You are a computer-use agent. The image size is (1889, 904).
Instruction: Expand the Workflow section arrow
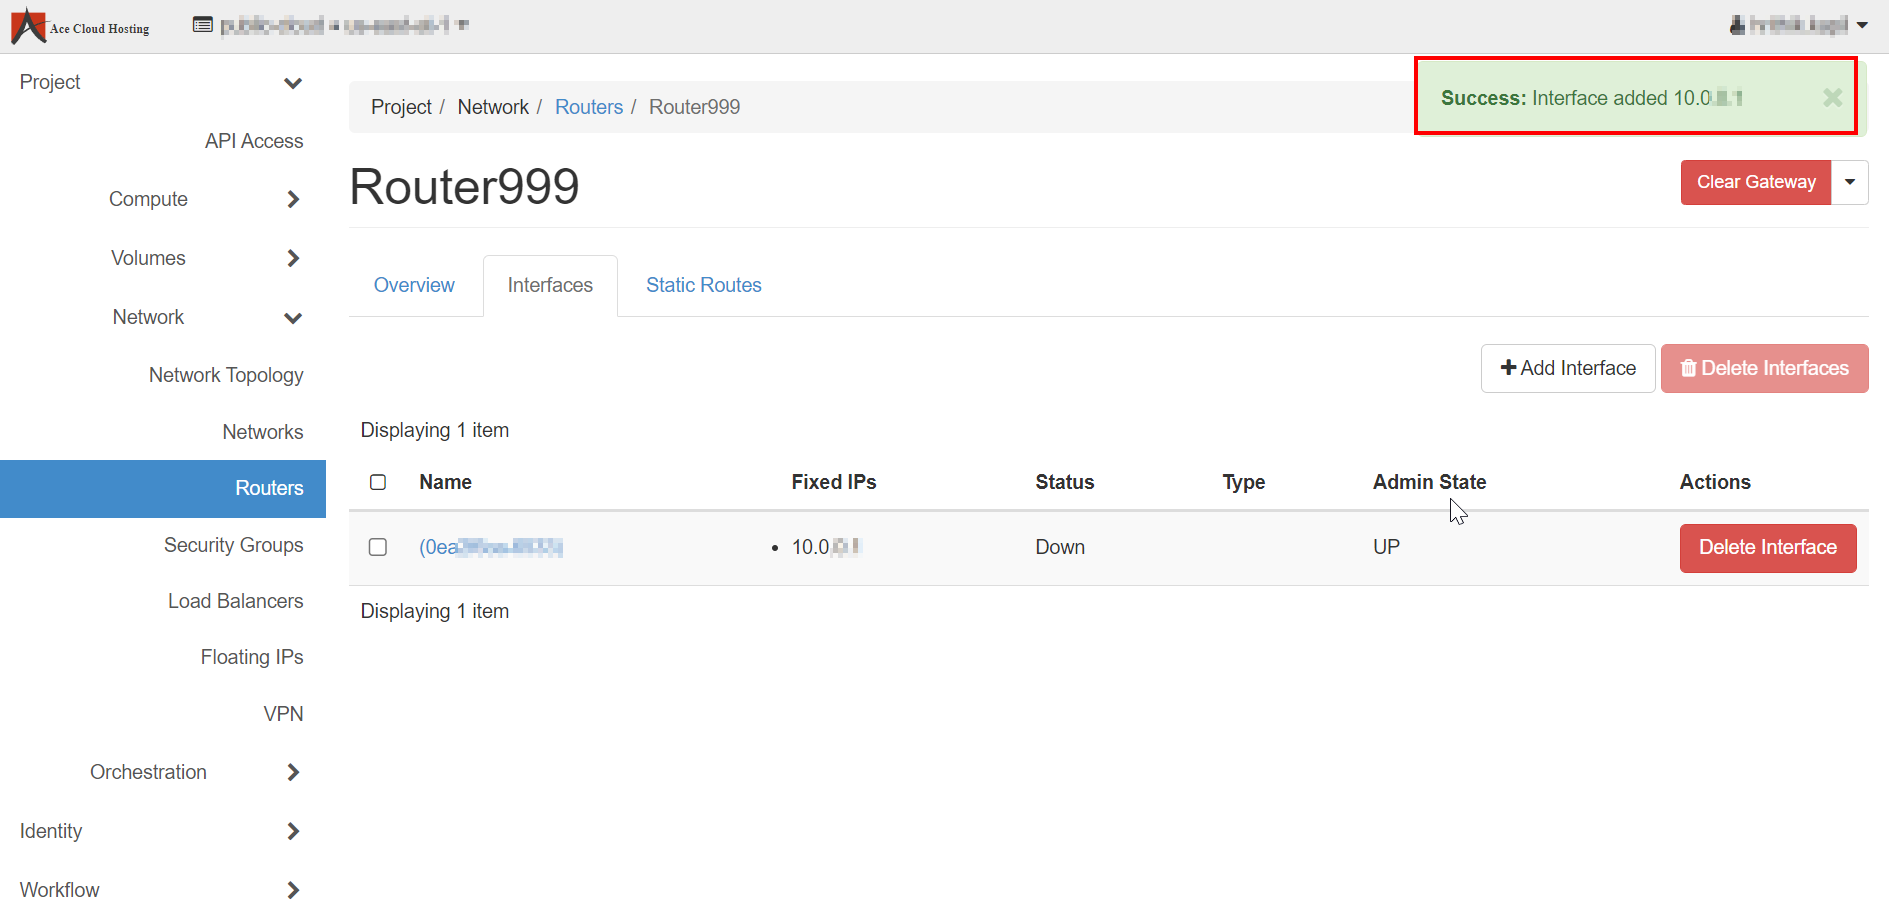(x=293, y=890)
